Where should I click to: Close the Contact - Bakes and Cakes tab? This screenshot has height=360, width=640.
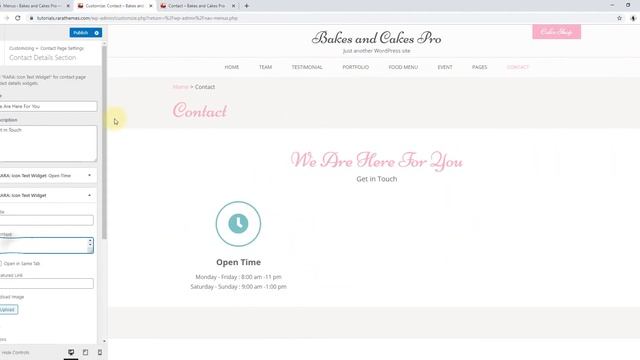click(x=233, y=6)
